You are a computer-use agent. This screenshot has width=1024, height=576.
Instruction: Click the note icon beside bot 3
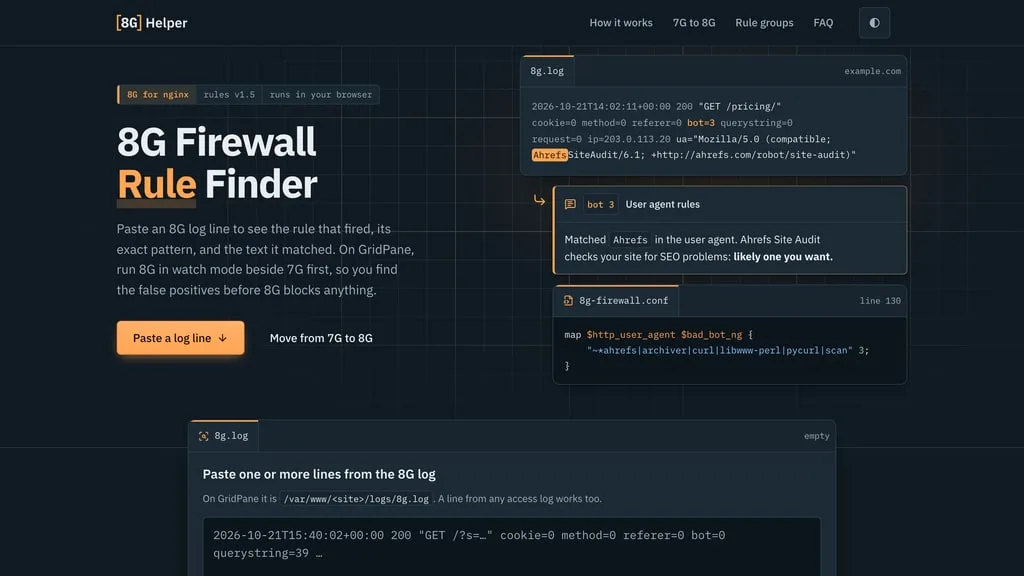pyautogui.click(x=570, y=204)
